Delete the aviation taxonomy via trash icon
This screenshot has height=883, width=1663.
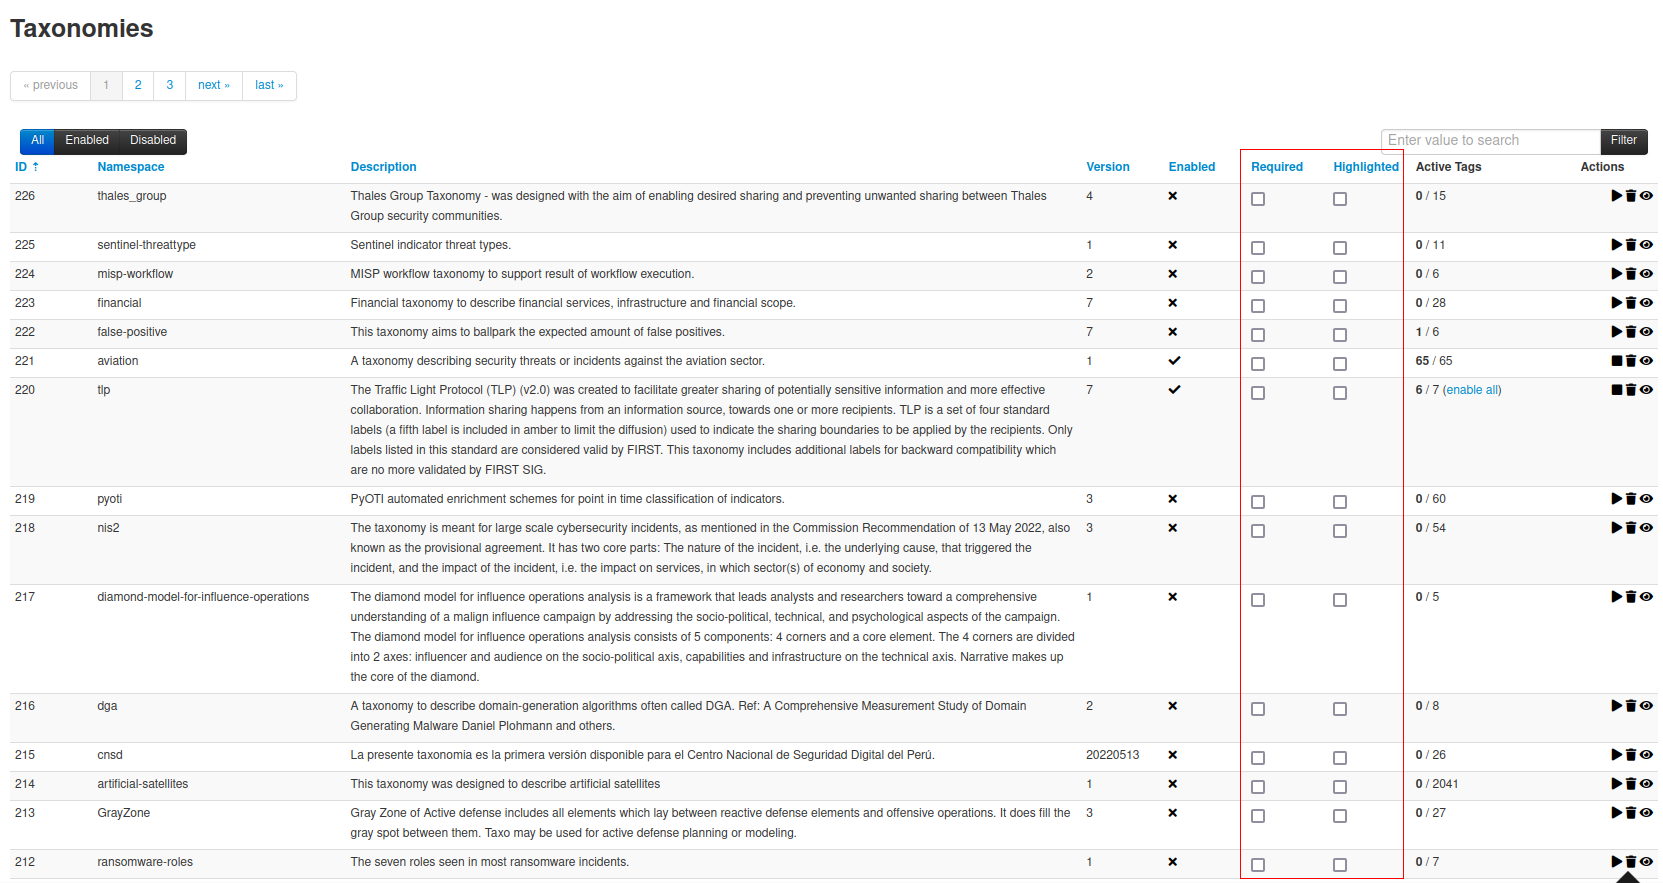pyautogui.click(x=1631, y=361)
